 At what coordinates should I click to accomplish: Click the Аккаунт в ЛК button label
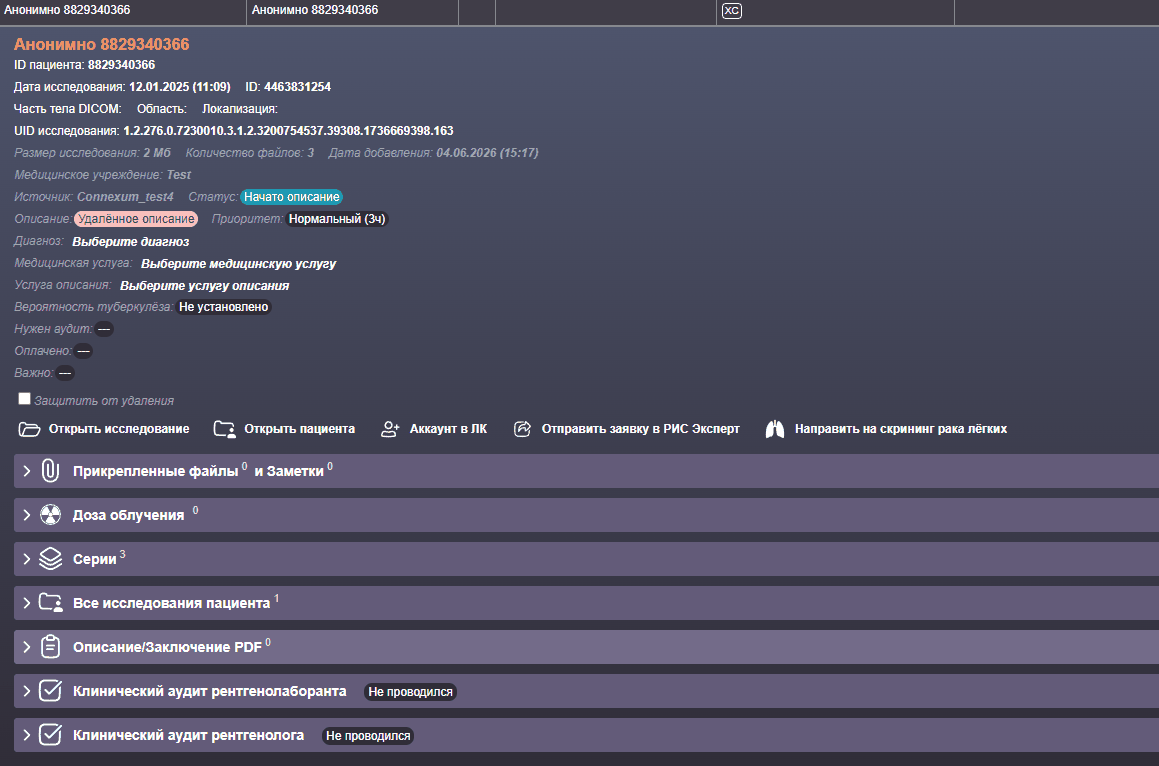point(449,429)
